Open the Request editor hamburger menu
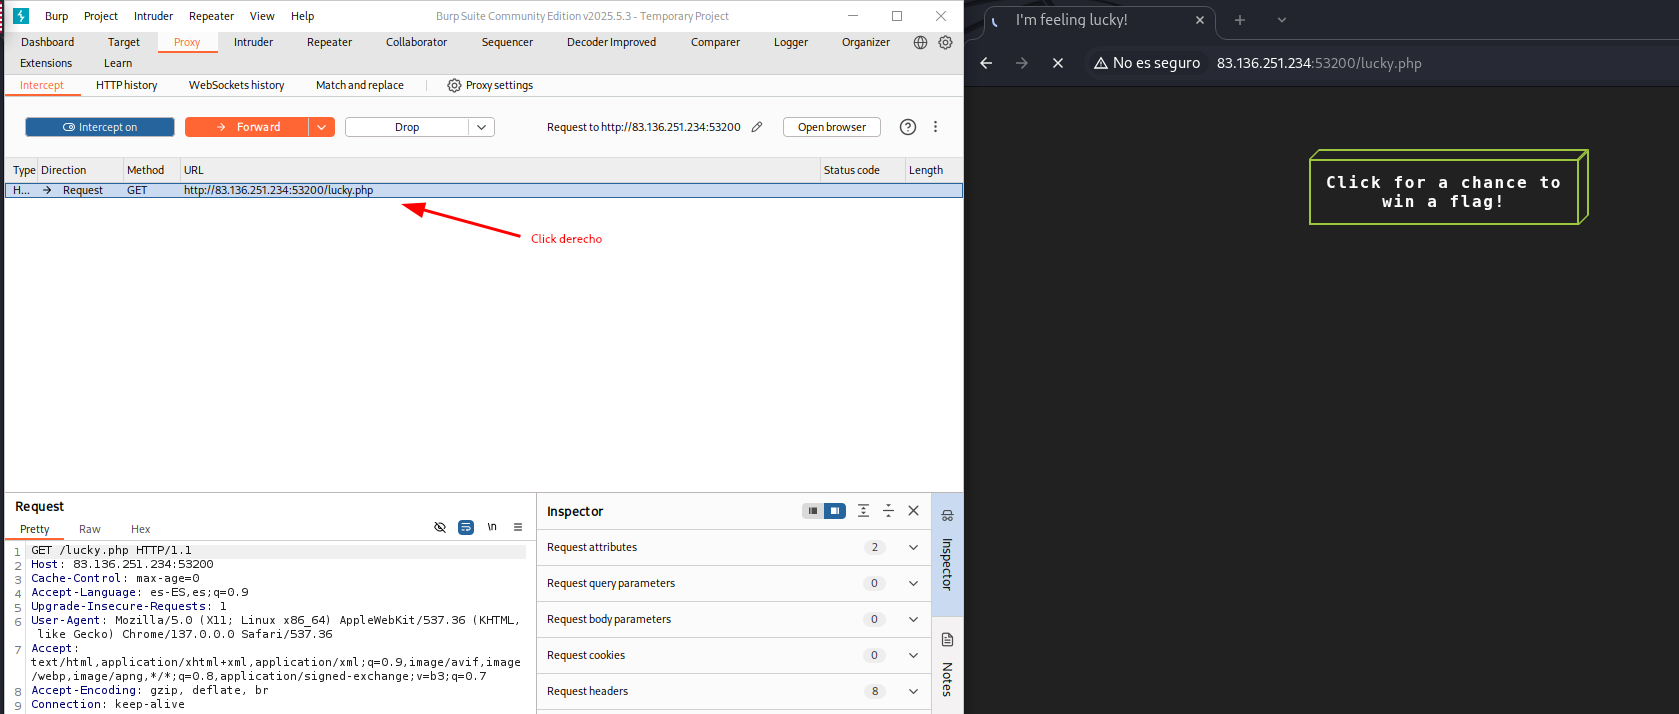The width and height of the screenshot is (1679, 714). coord(518,527)
